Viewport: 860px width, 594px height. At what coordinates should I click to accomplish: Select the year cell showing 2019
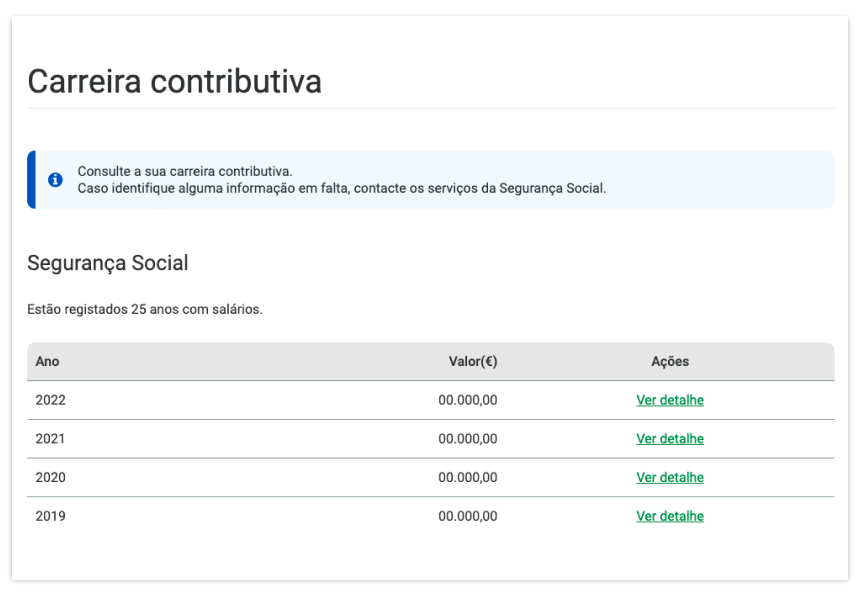pyautogui.click(x=50, y=516)
